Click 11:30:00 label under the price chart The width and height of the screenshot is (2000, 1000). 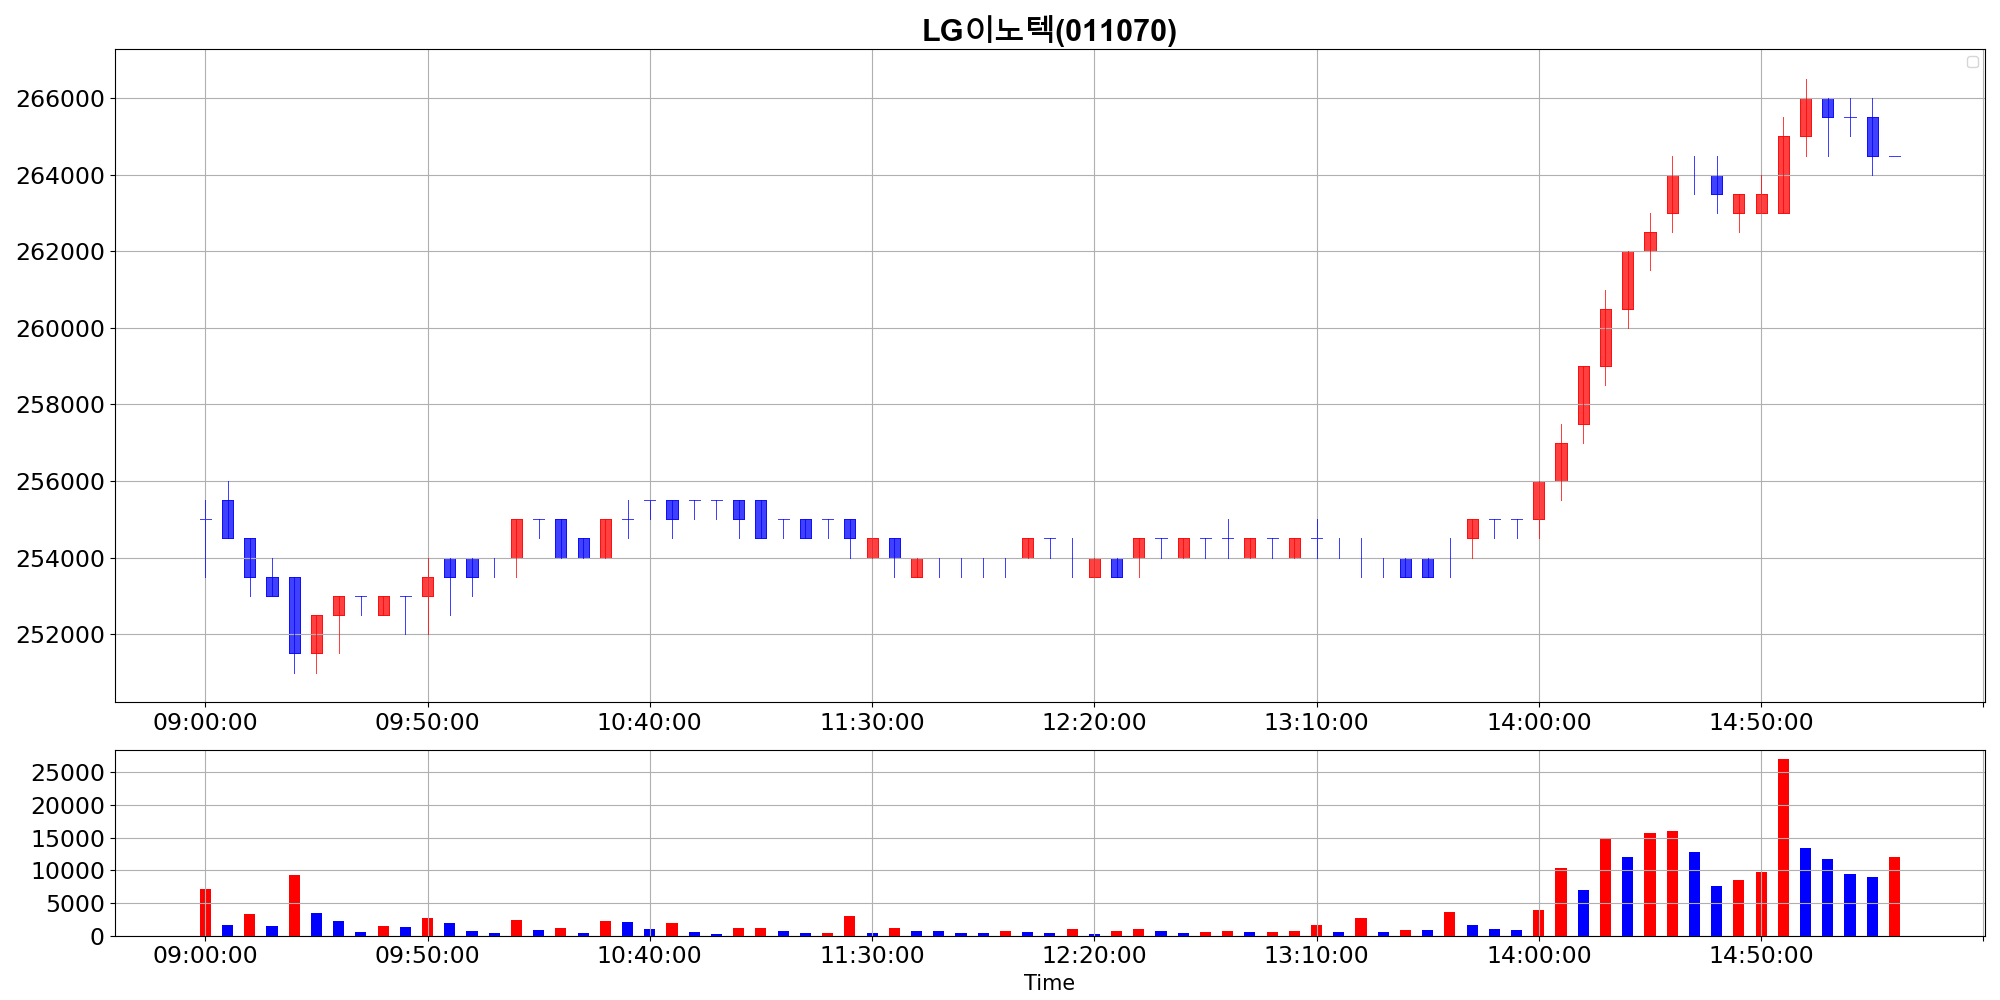coord(872,722)
